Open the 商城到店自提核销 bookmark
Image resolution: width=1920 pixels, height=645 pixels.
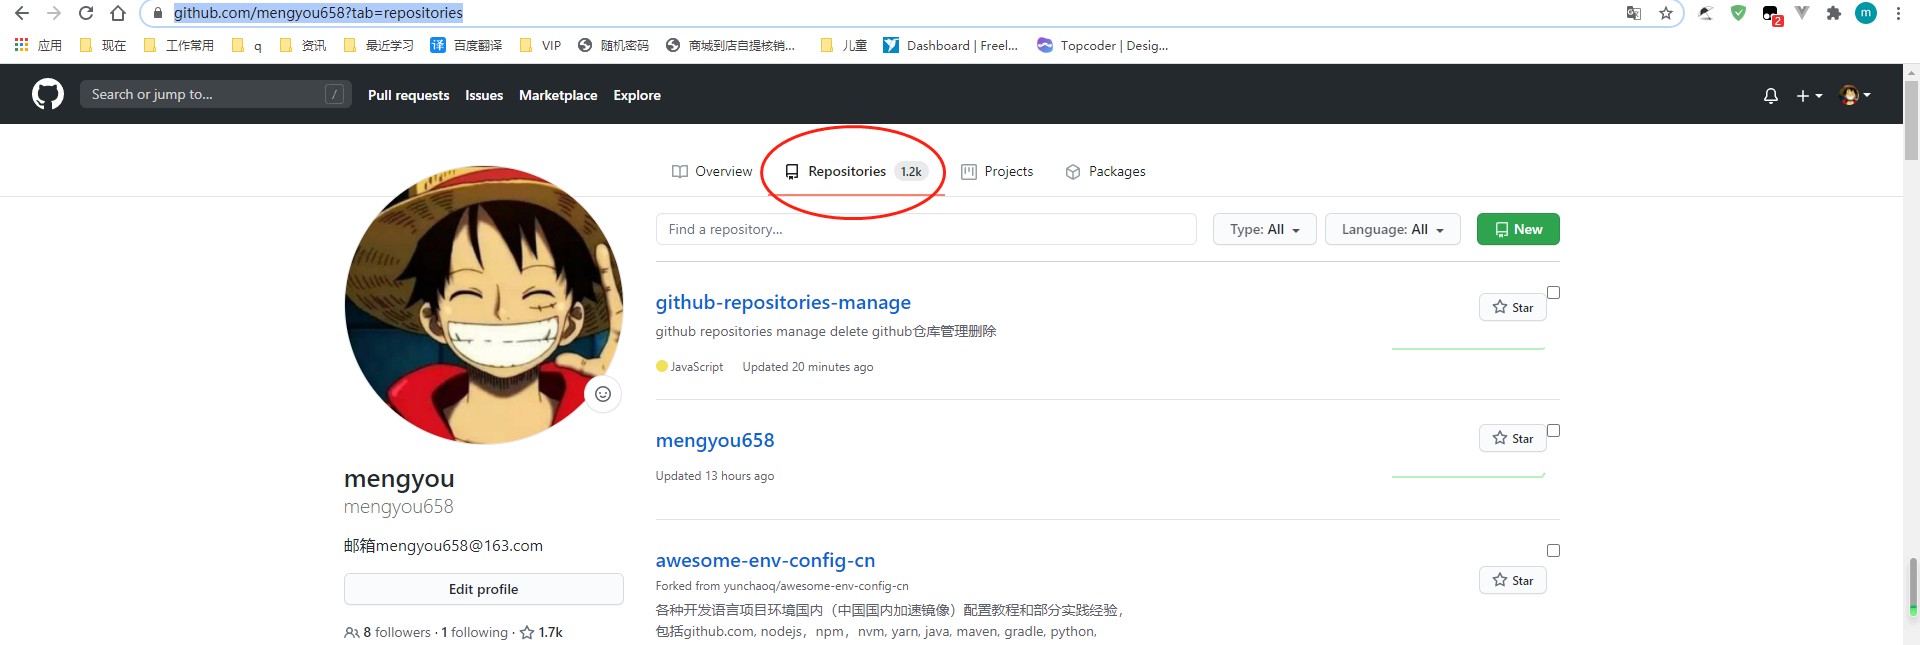pos(730,45)
